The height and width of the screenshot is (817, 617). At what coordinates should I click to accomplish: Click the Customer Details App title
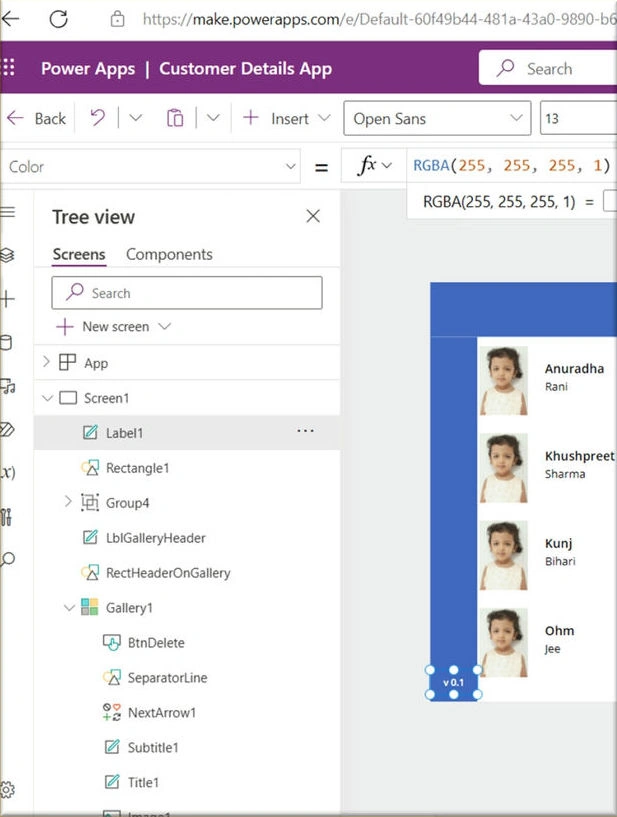pos(245,69)
